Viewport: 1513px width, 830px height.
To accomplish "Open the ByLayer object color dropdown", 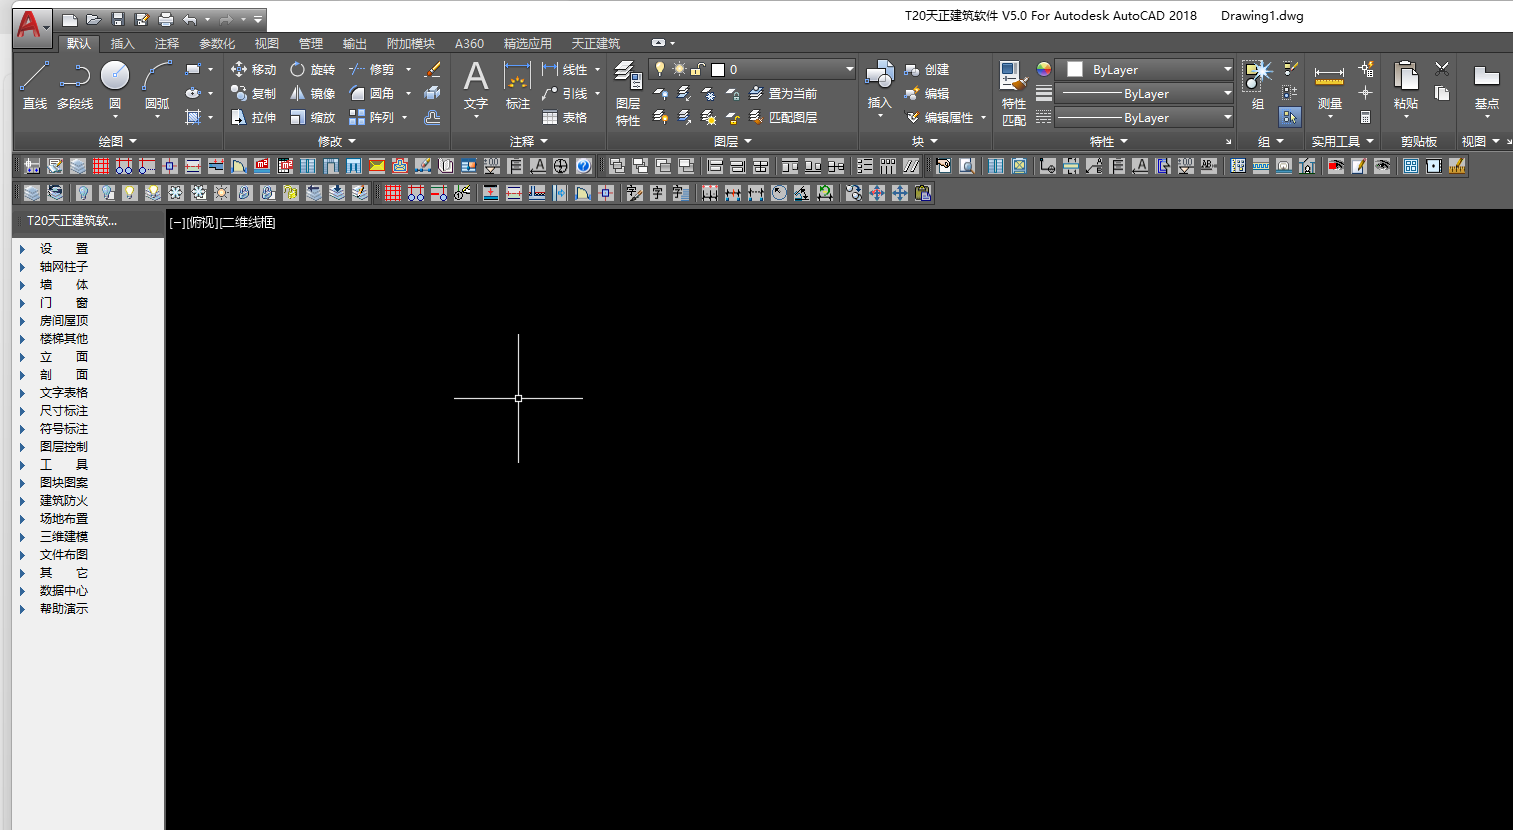I will coord(1147,69).
